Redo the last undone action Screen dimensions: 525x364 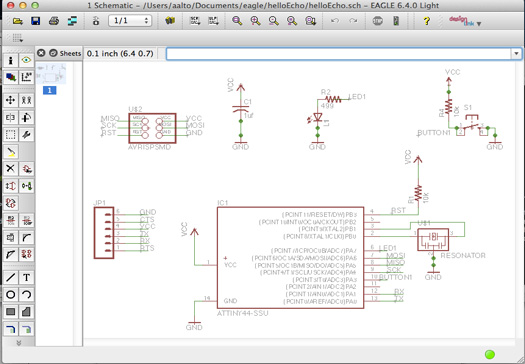353,21
